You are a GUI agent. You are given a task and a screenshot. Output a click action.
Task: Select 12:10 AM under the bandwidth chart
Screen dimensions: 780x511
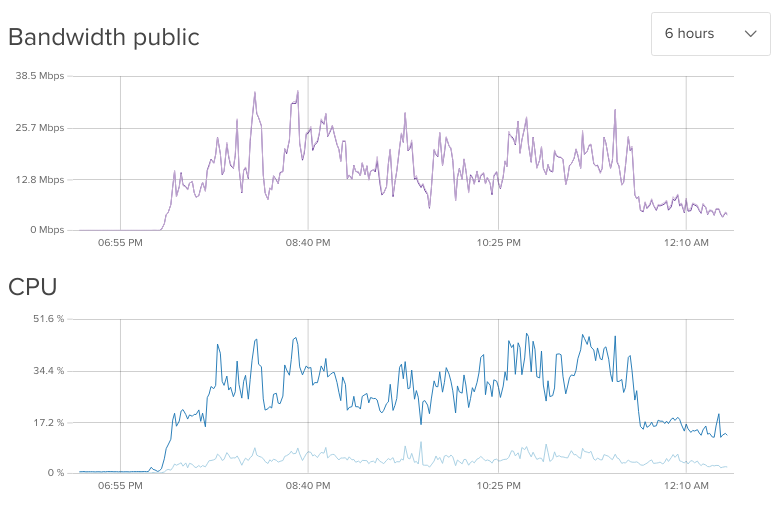(x=686, y=242)
